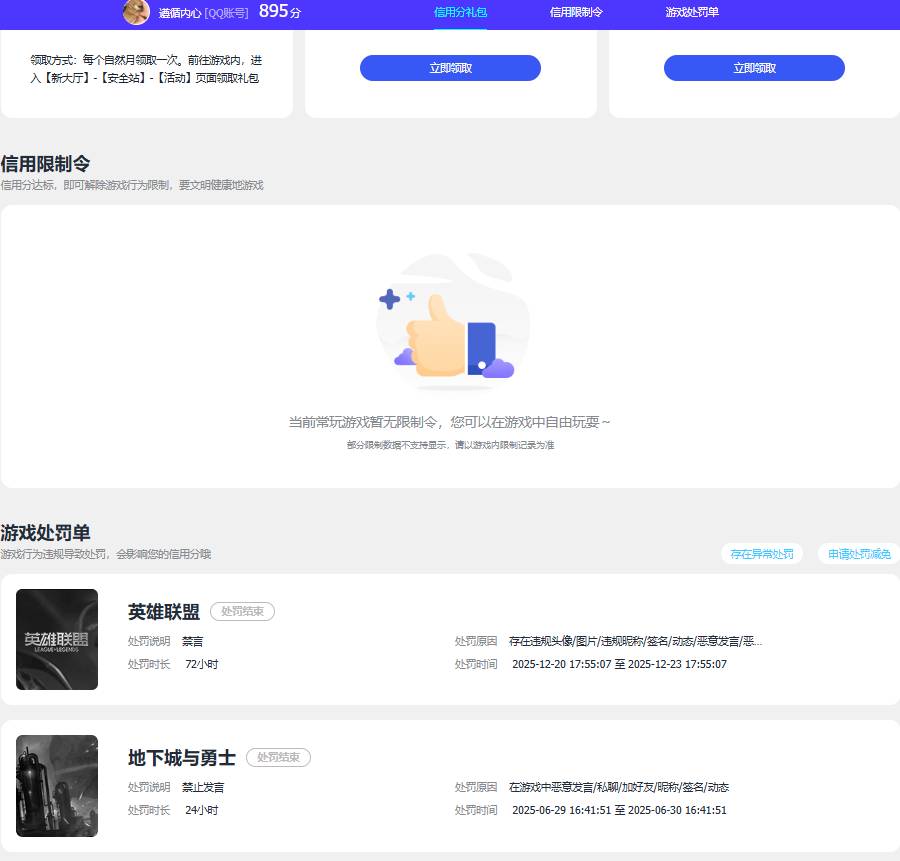
Task: Click the 英雄联盟 game logo thumbnail
Action: pos(57,639)
